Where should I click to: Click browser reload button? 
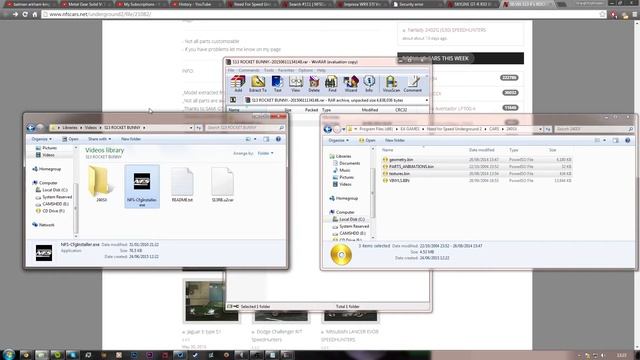coord(25,14)
